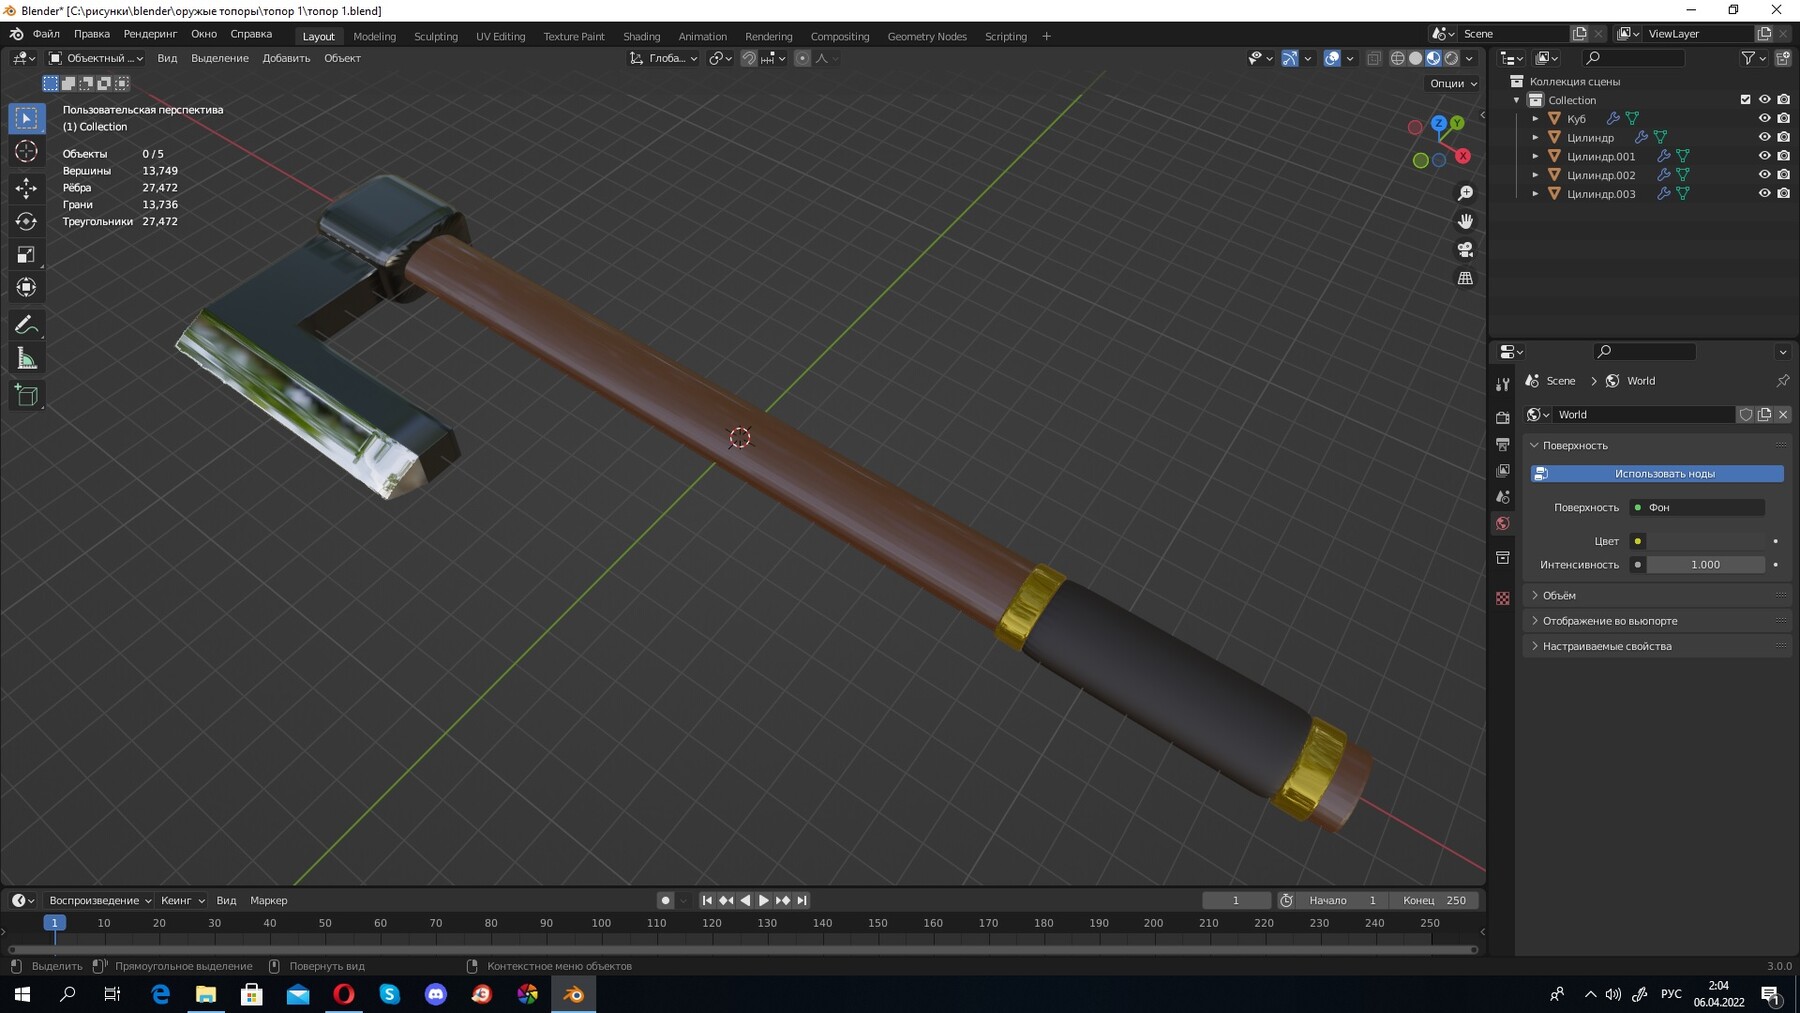Open the Render properties tab
The width and height of the screenshot is (1800, 1013).
(x=1503, y=418)
